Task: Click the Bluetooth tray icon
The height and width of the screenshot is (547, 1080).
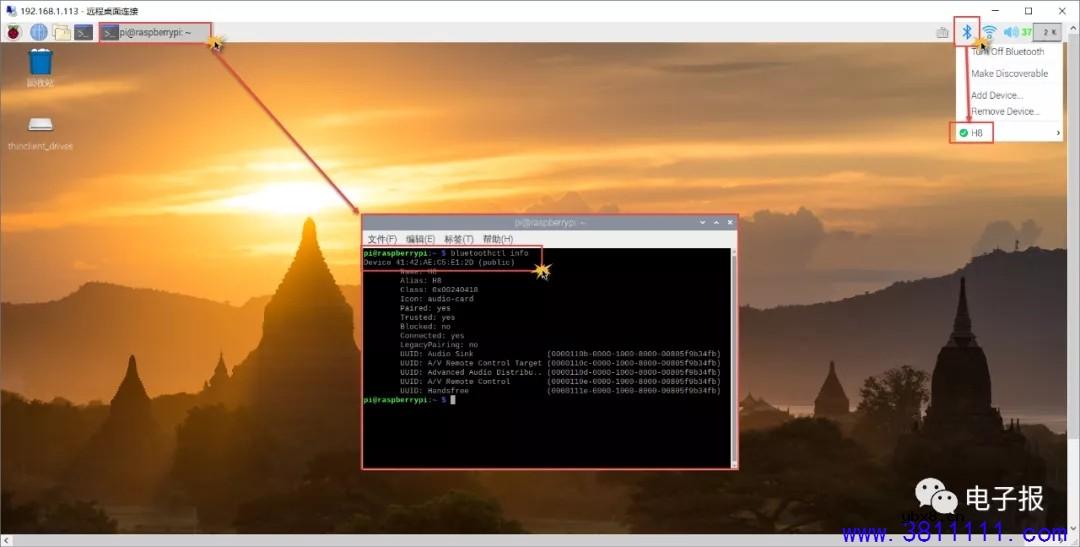Action: [x=966, y=32]
